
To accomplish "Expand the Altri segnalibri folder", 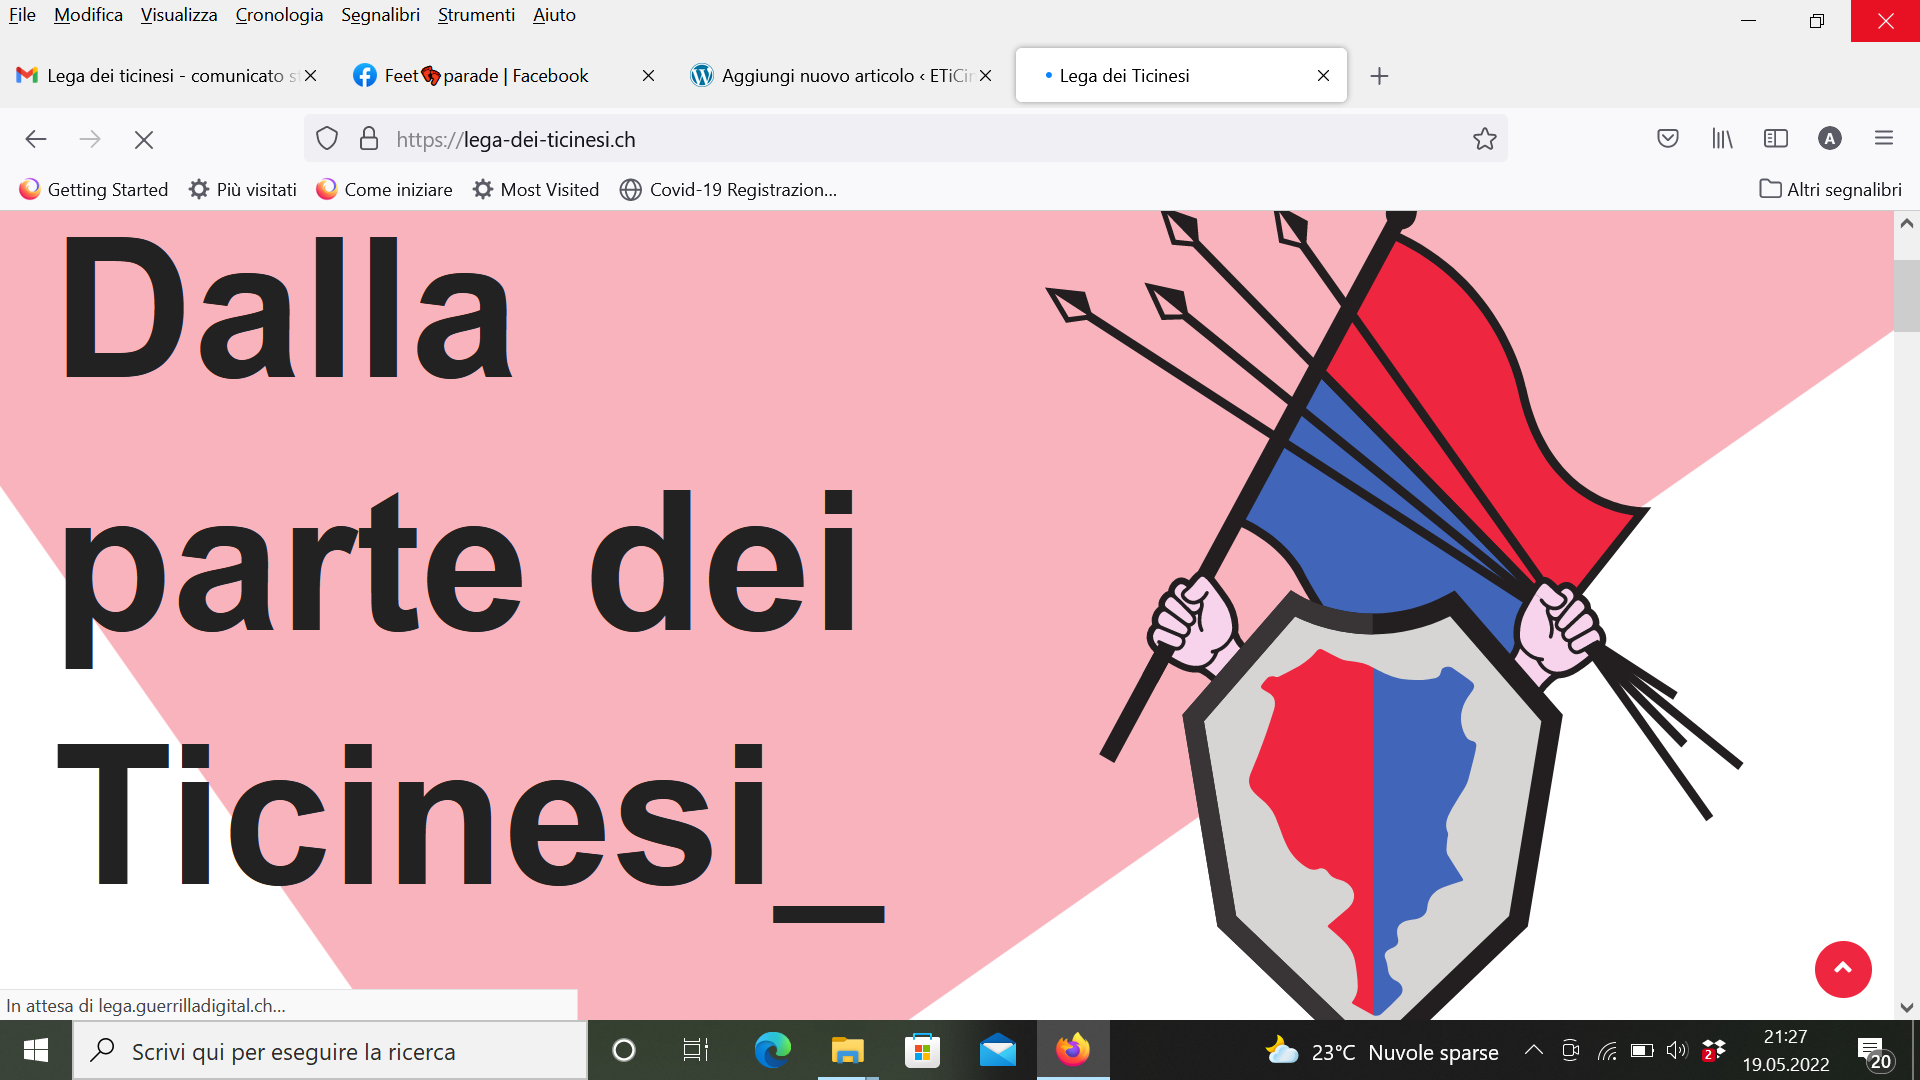I will (1830, 190).
